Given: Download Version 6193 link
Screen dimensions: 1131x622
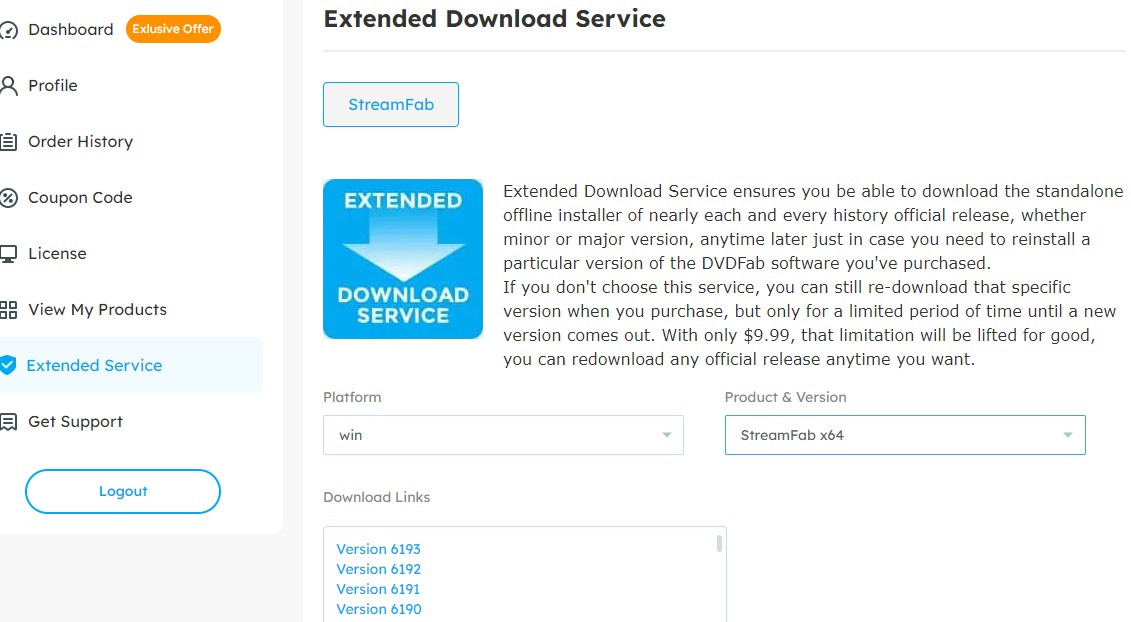Looking at the screenshot, I should [x=378, y=549].
